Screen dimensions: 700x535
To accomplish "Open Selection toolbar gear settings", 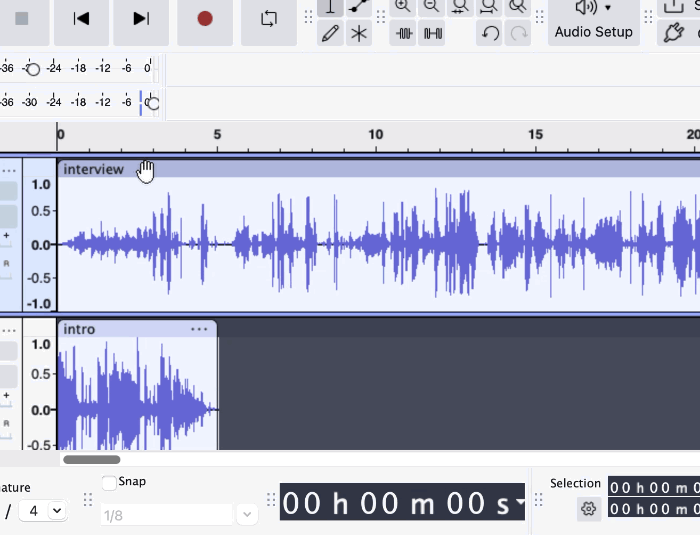I will coord(588,509).
